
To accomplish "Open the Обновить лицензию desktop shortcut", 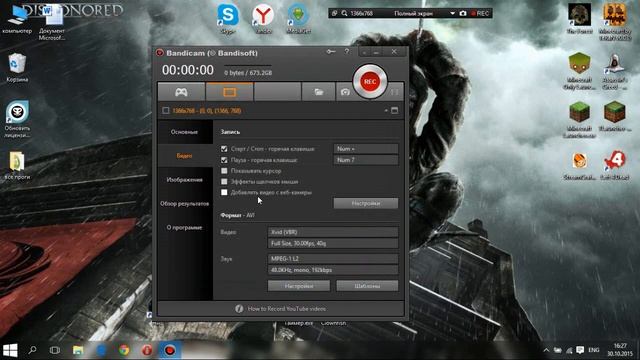I will (17, 119).
